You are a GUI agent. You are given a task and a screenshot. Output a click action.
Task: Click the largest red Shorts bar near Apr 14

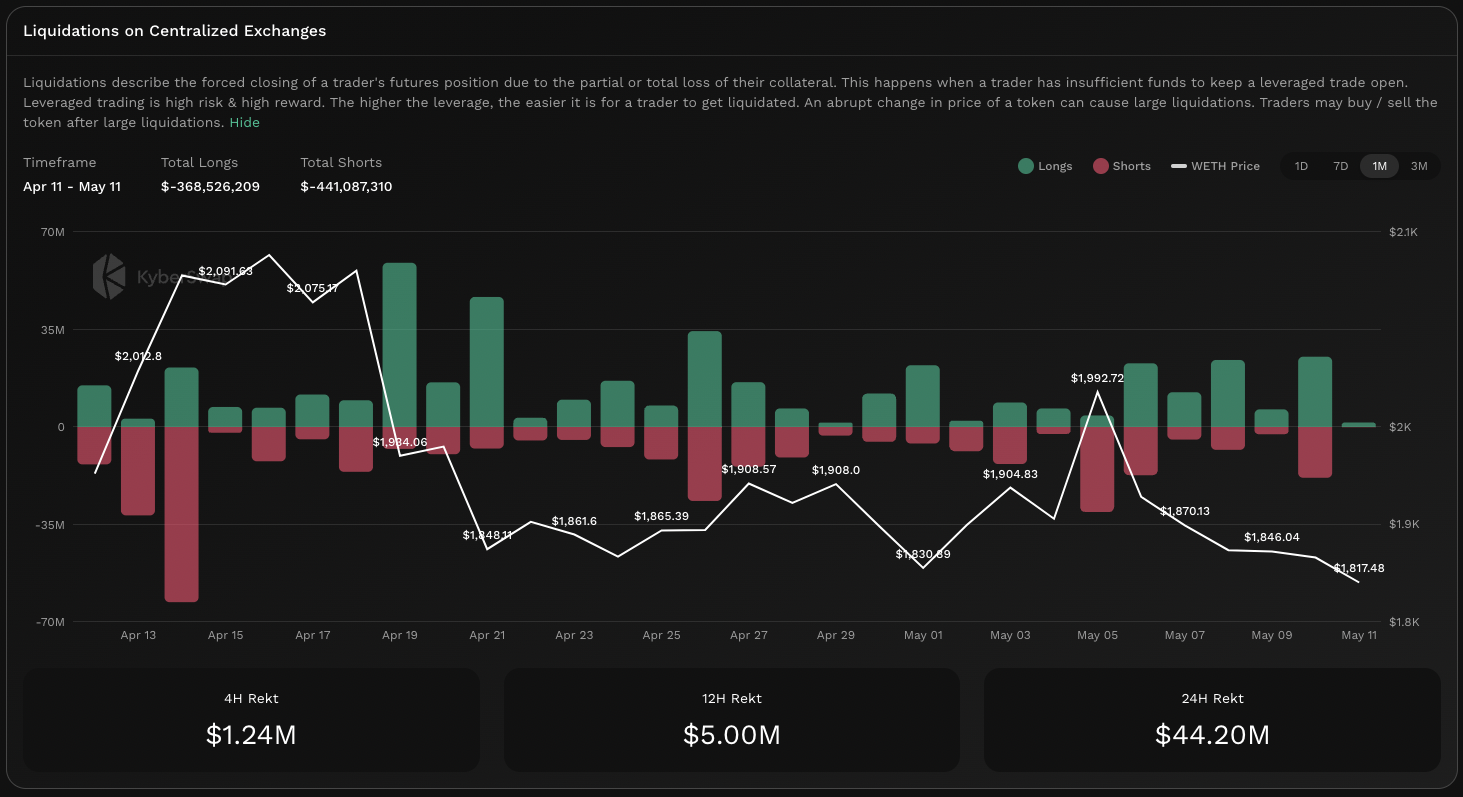coord(181,514)
